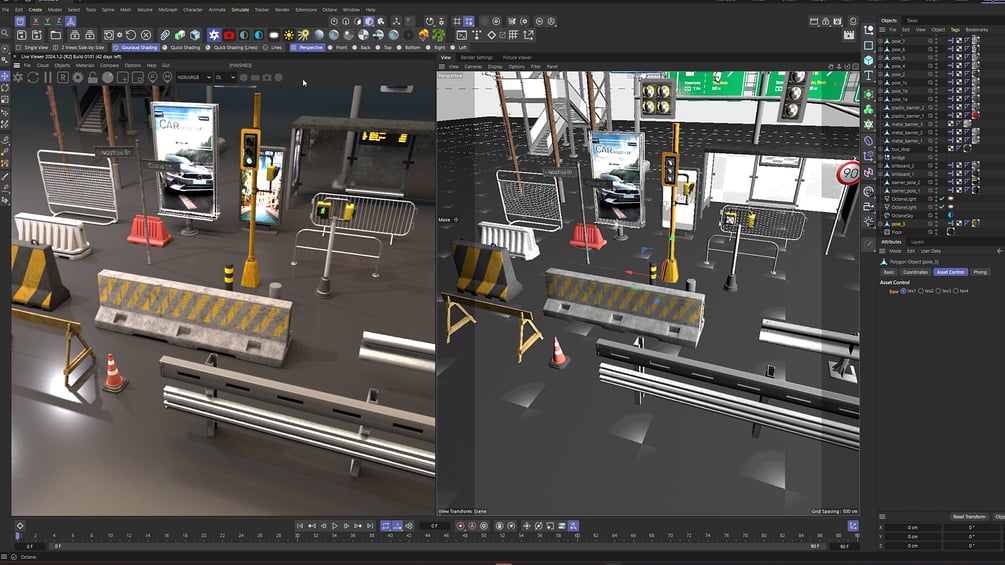Open the HDR/sRGB color space dropdown
Image resolution: width=1005 pixels, height=565 pixels.
(x=194, y=78)
